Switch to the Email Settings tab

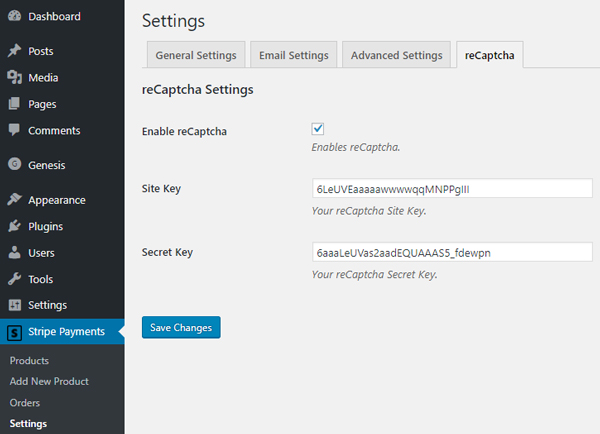point(293,55)
